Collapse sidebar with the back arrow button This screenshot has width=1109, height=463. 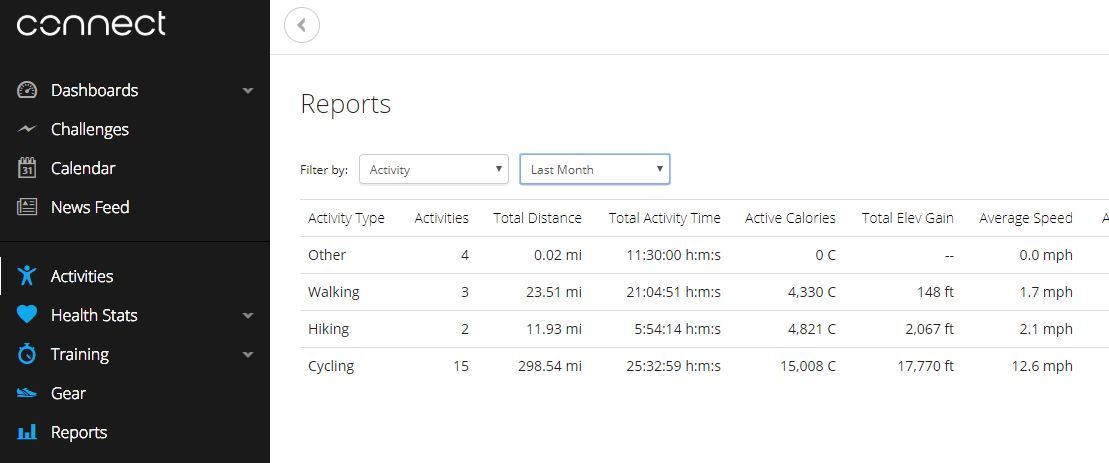coord(302,26)
